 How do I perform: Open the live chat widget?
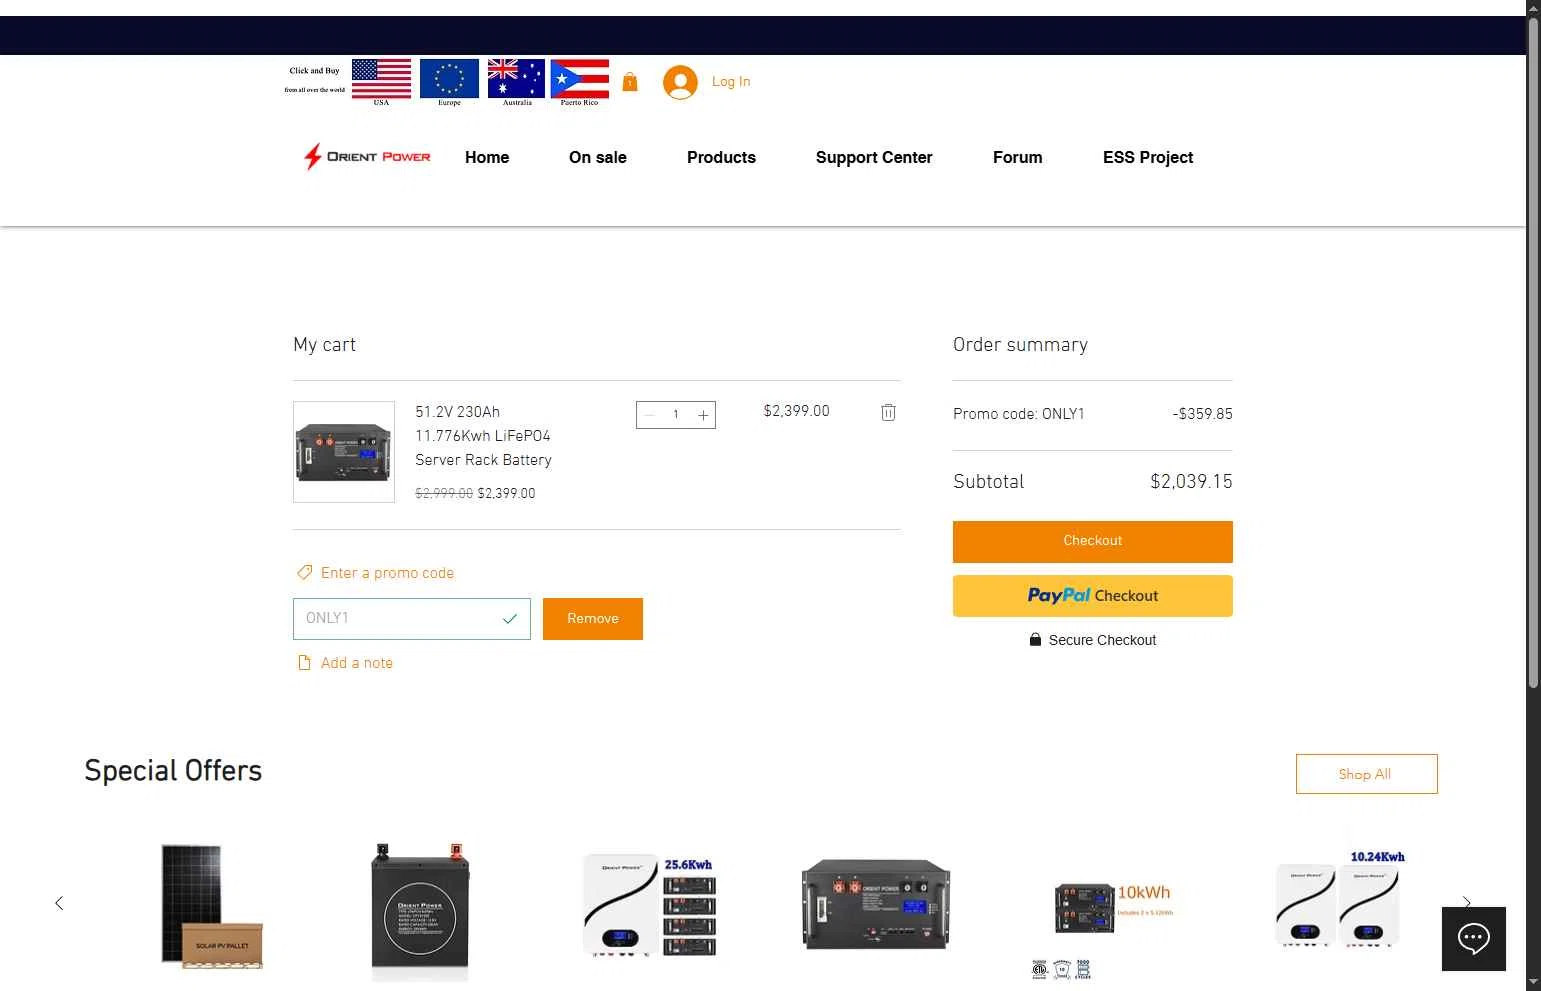pos(1474,939)
